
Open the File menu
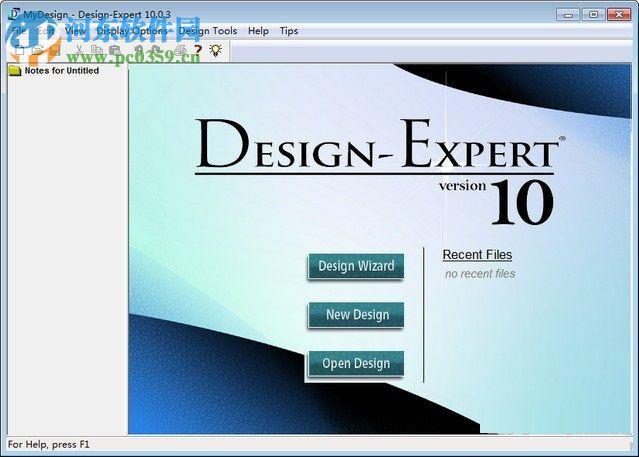[19, 31]
